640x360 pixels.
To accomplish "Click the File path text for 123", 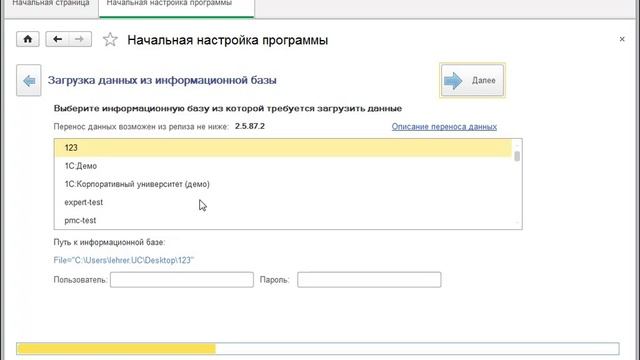I will (124, 260).
